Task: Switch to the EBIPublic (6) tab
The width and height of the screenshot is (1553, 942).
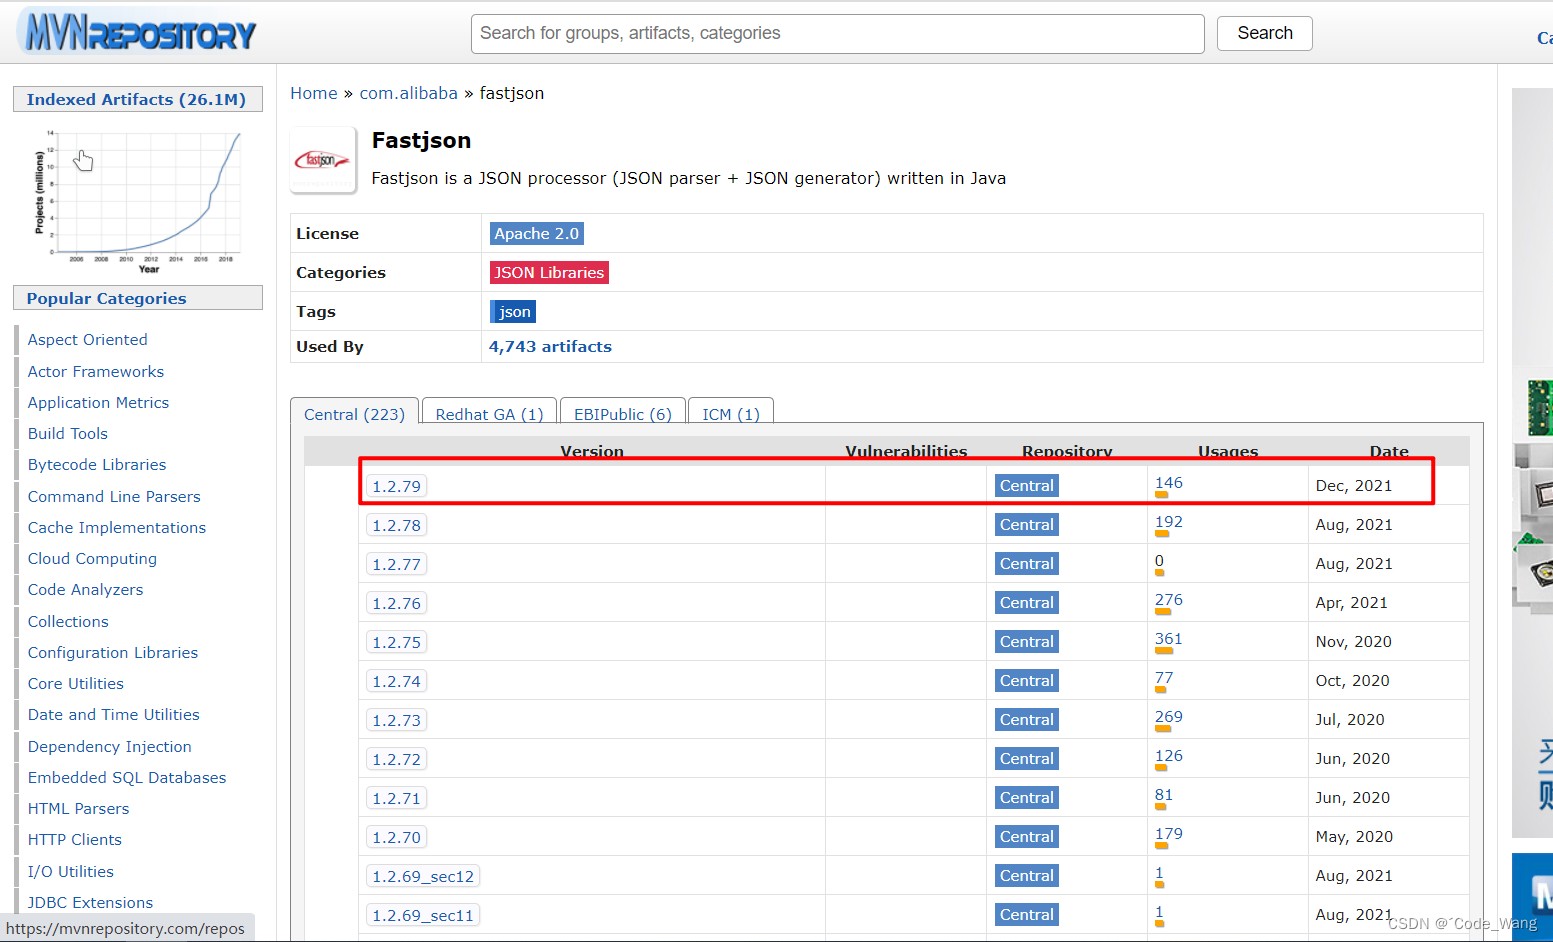Action: click(623, 413)
